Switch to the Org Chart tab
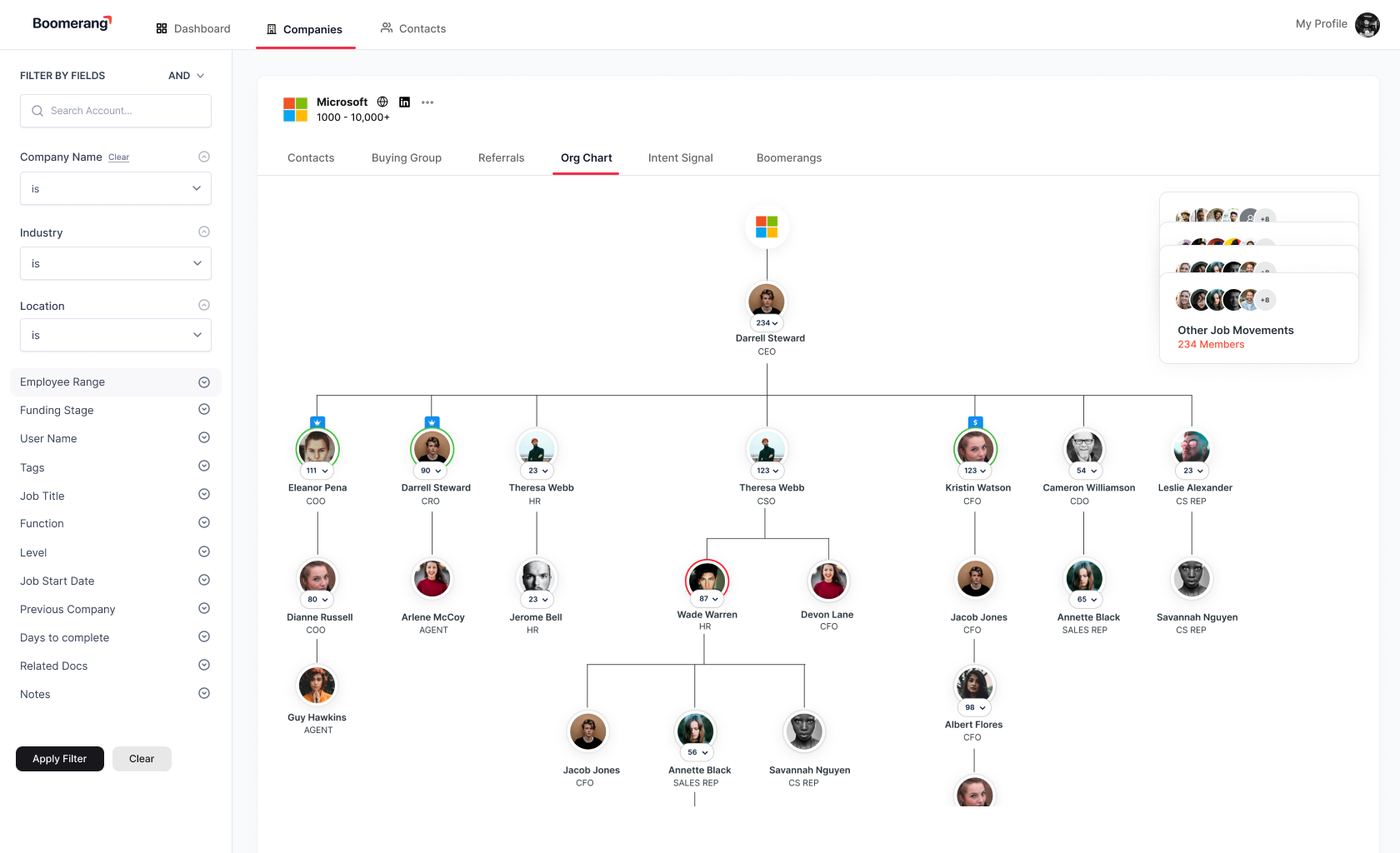This screenshot has height=853, width=1400. [586, 158]
